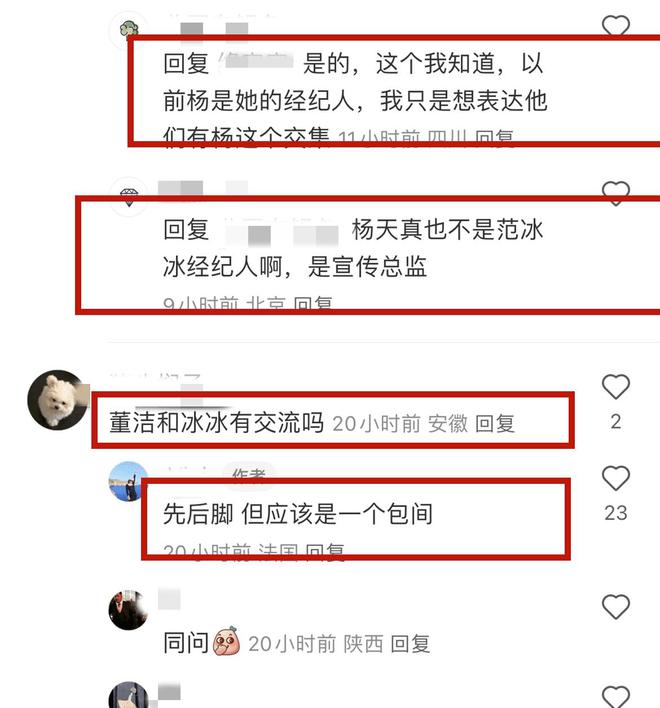Like the 杨天真 宣传总监 reply
Viewport: 660px width, 708px height.
click(616, 193)
